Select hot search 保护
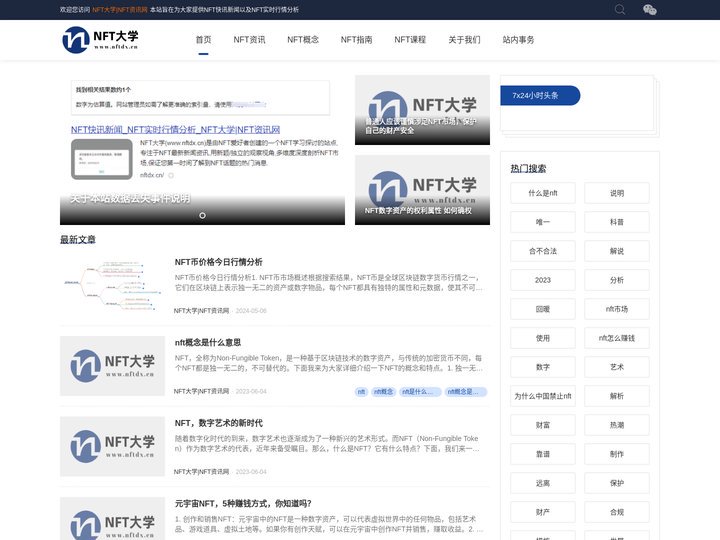720x540 pixels. coord(617,483)
